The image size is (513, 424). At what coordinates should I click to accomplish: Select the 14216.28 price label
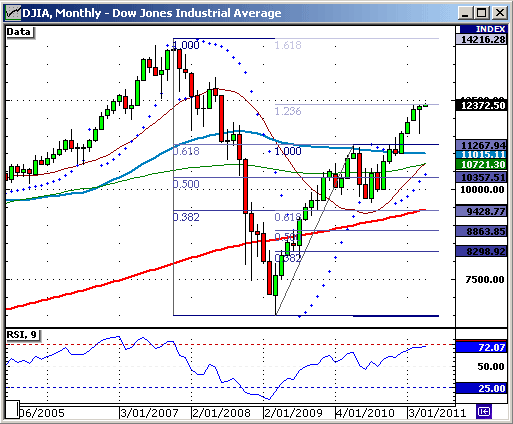tap(481, 39)
